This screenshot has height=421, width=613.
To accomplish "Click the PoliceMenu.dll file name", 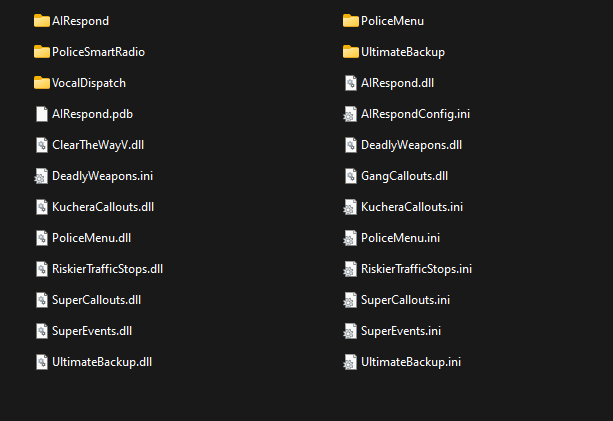I will point(91,238).
